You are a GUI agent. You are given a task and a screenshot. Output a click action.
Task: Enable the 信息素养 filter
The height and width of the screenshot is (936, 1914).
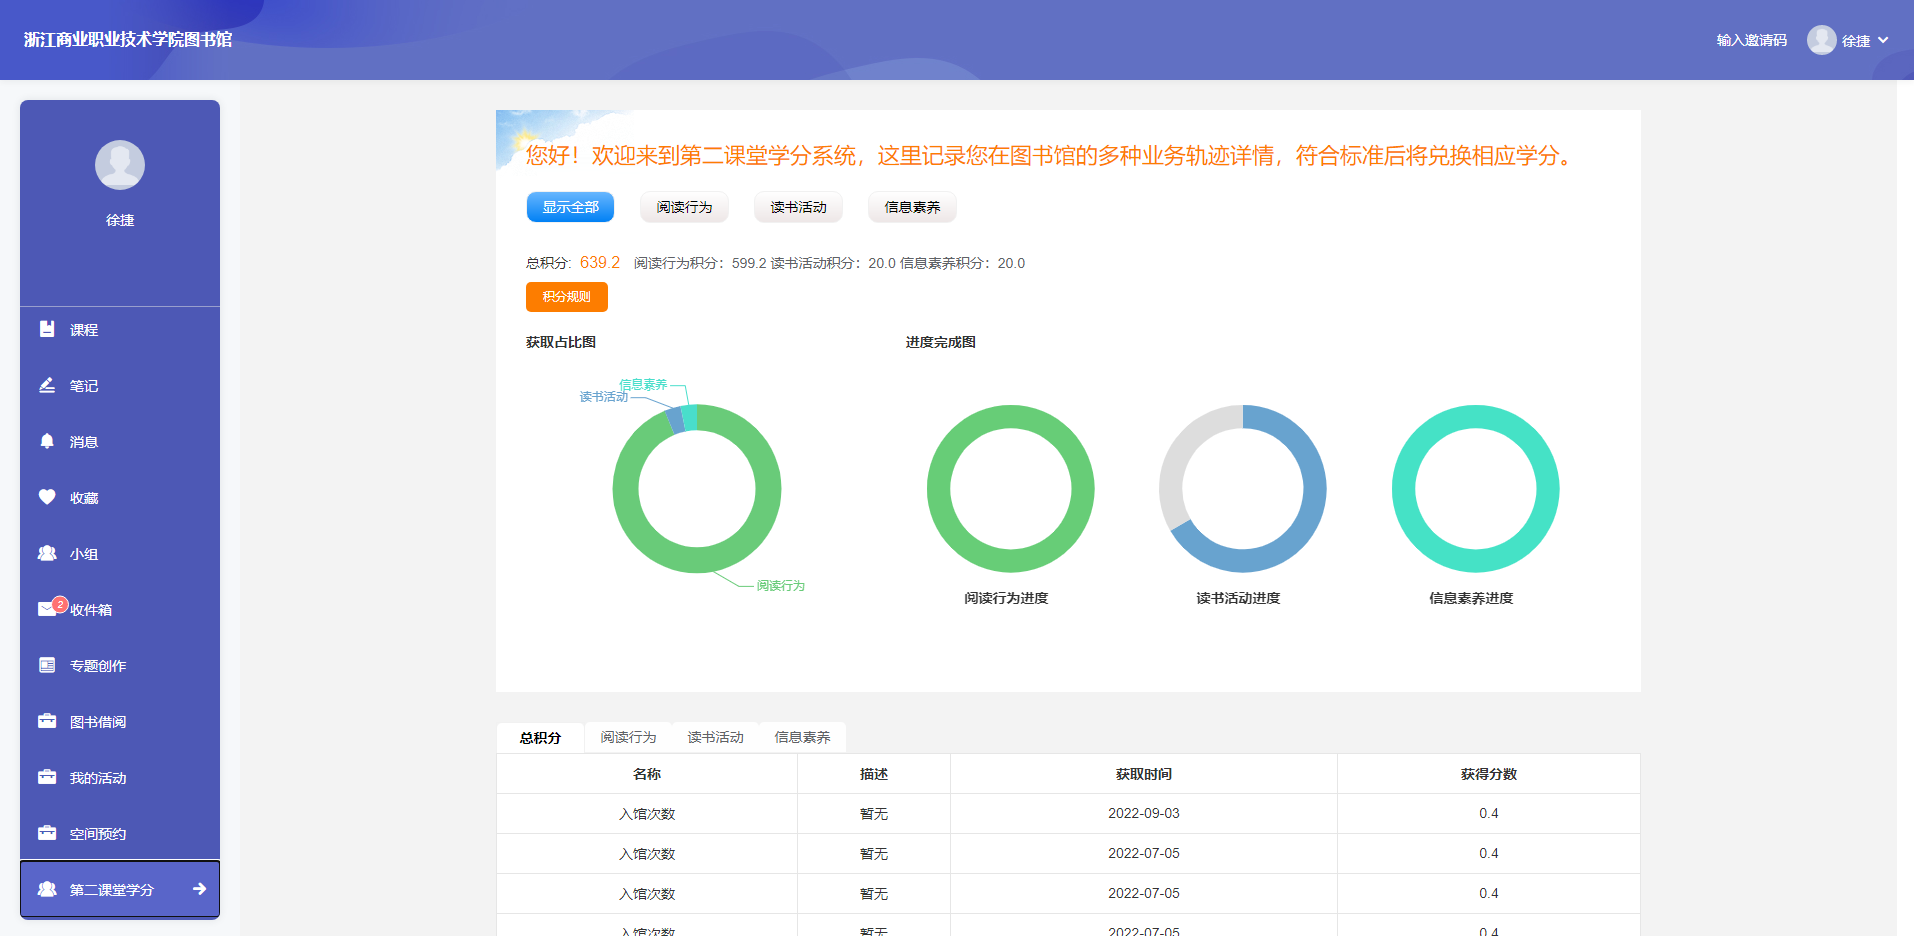pos(911,207)
